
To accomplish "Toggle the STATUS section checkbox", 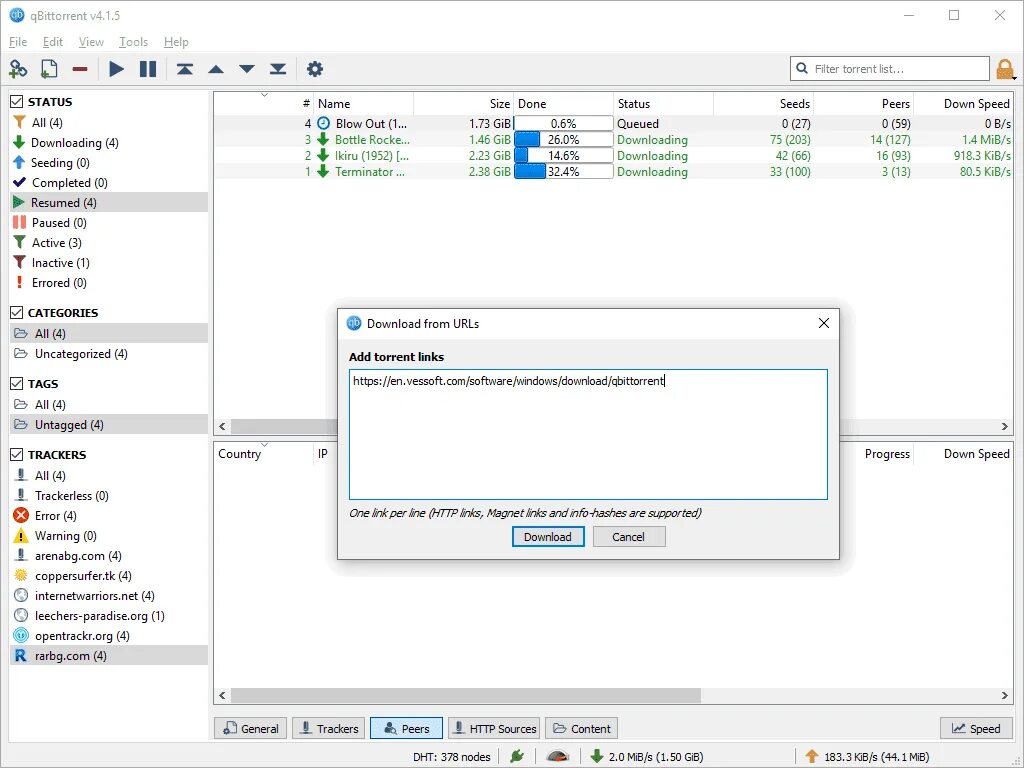I will click(x=17, y=102).
